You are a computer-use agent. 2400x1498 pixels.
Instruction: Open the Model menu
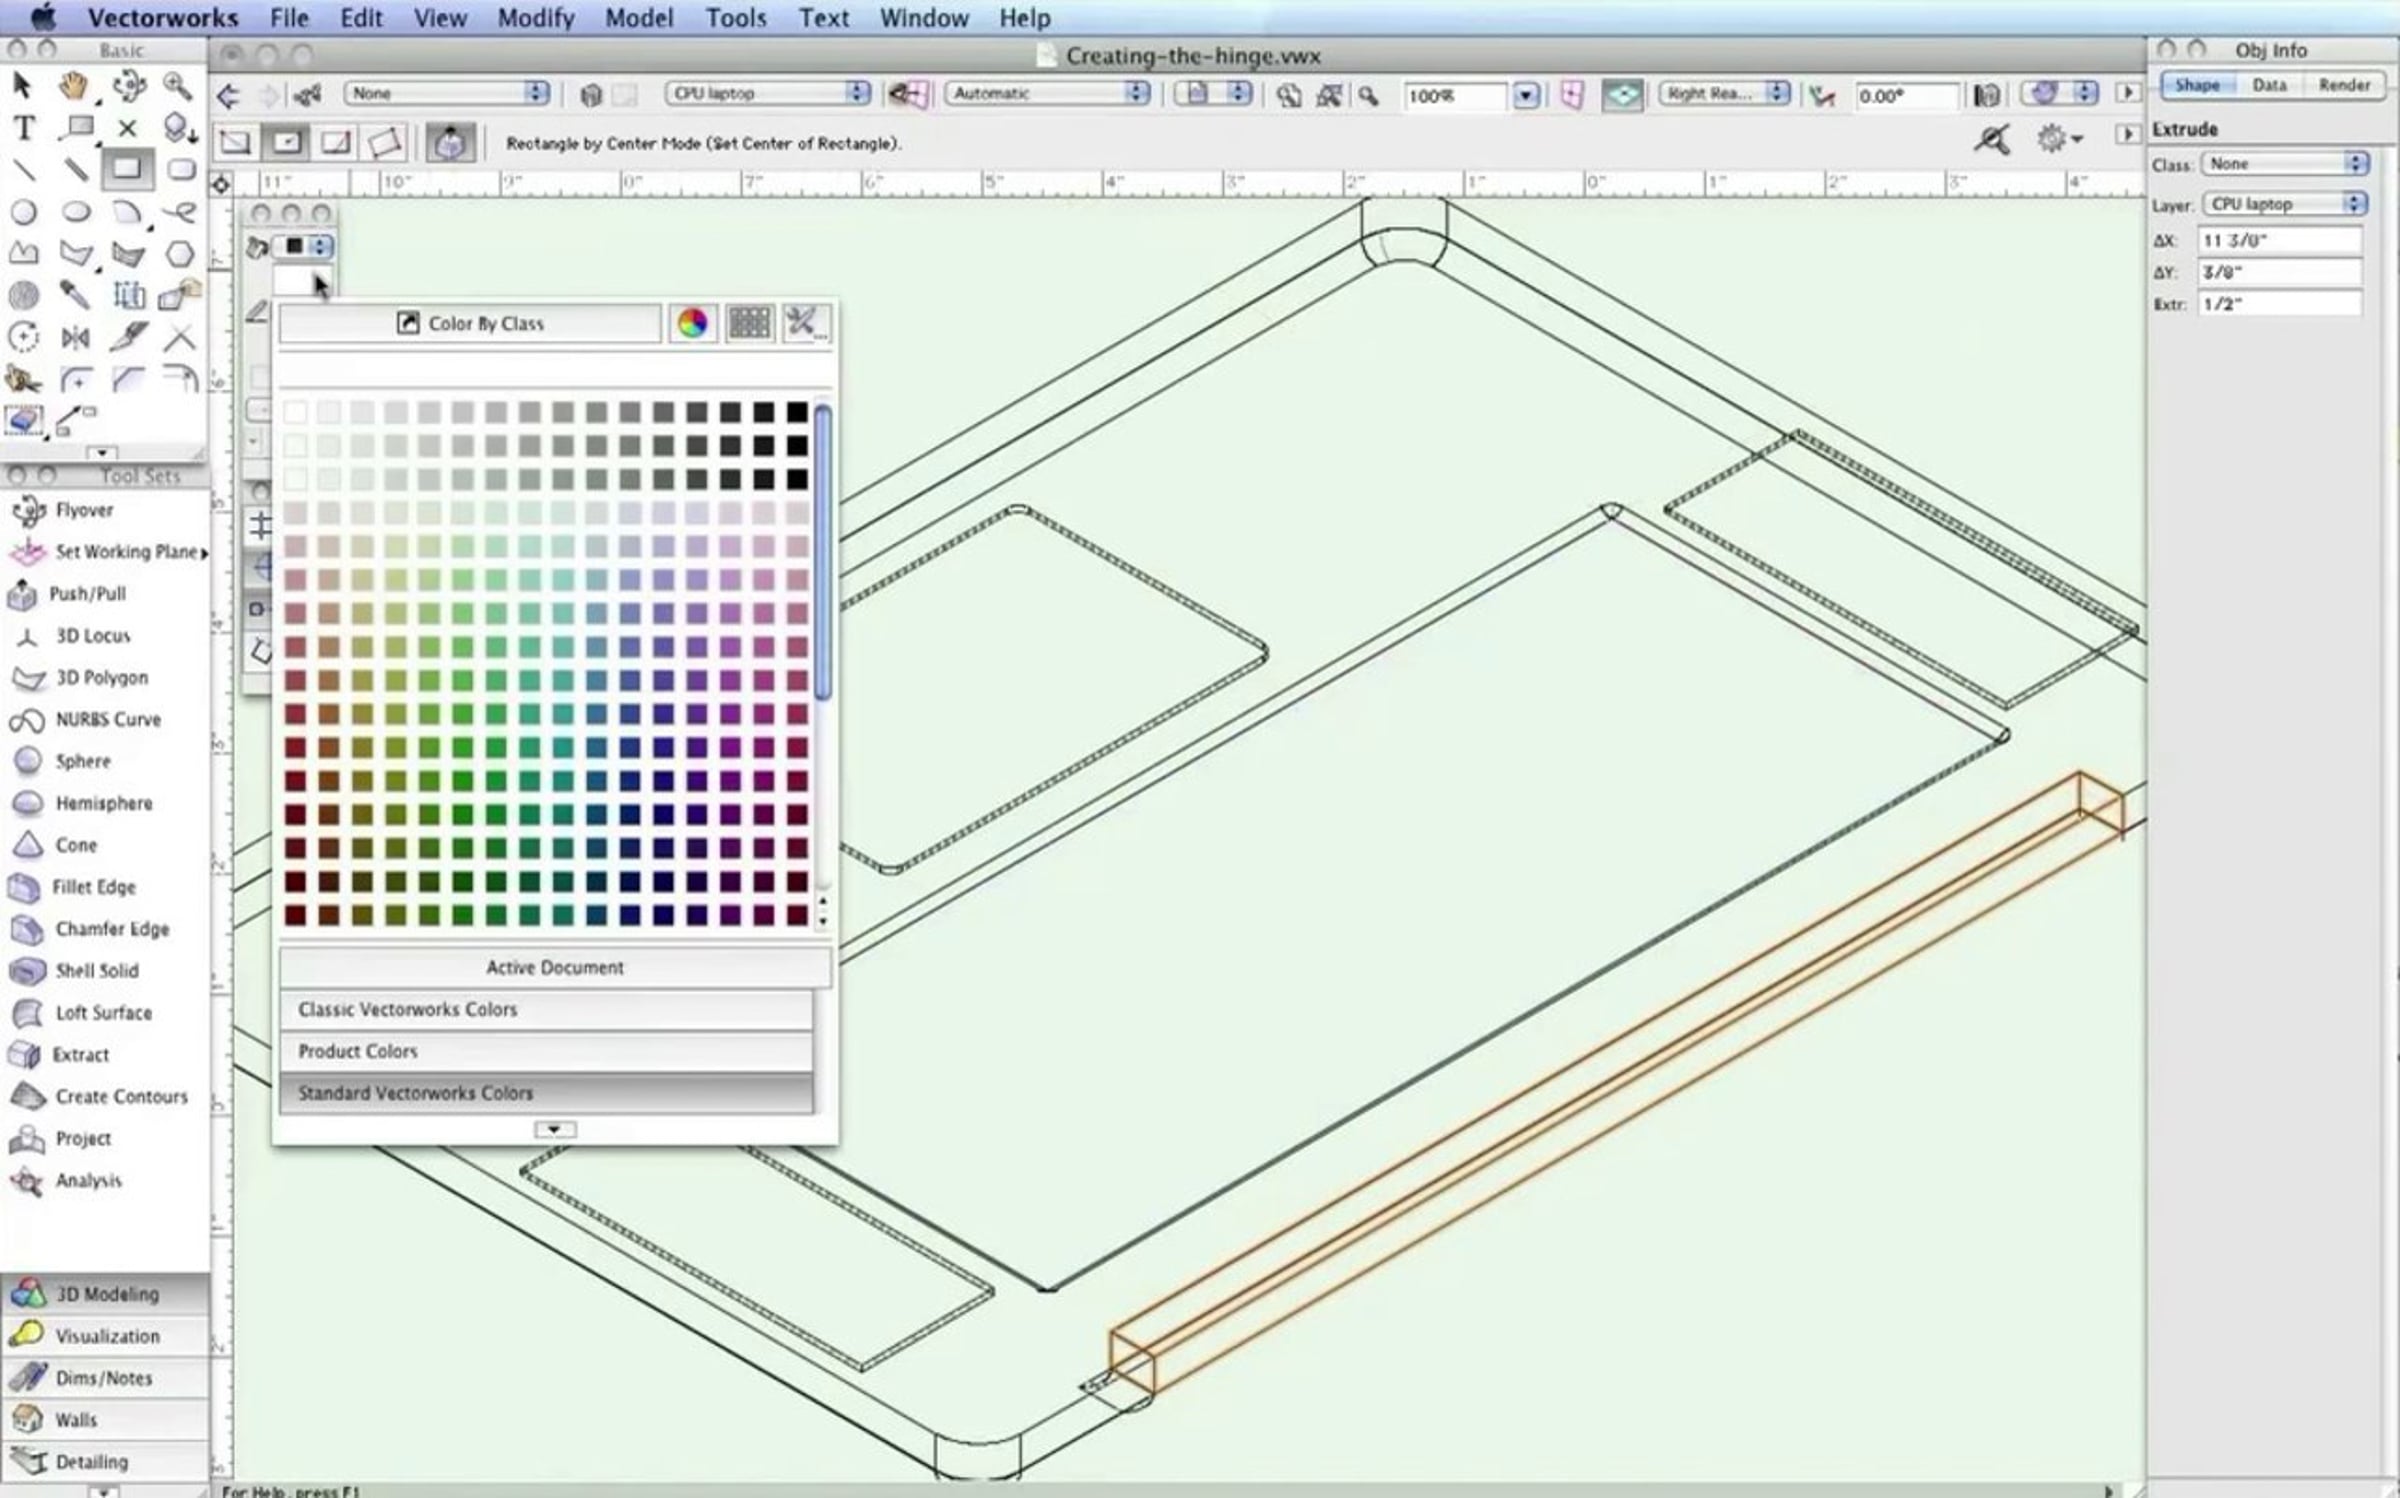point(638,18)
